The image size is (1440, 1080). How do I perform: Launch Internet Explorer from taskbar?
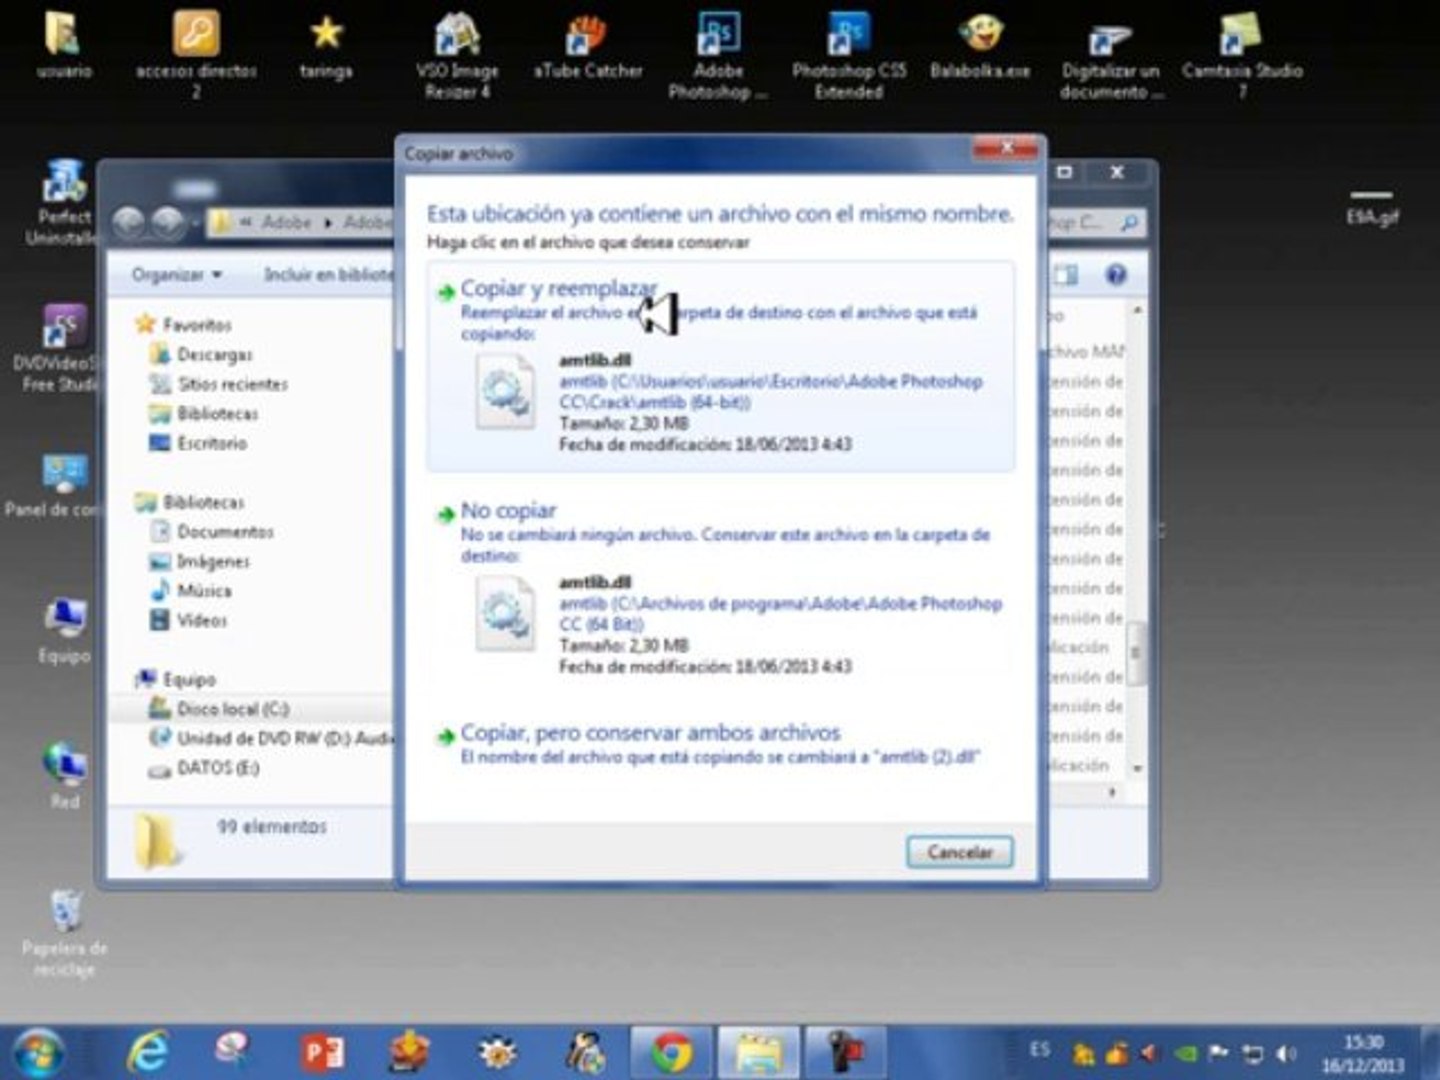click(148, 1052)
